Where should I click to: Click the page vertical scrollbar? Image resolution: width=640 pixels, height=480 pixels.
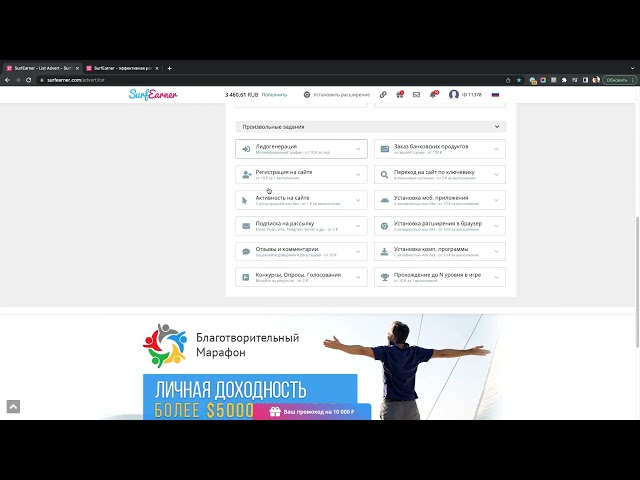pyautogui.click(x=637, y=282)
